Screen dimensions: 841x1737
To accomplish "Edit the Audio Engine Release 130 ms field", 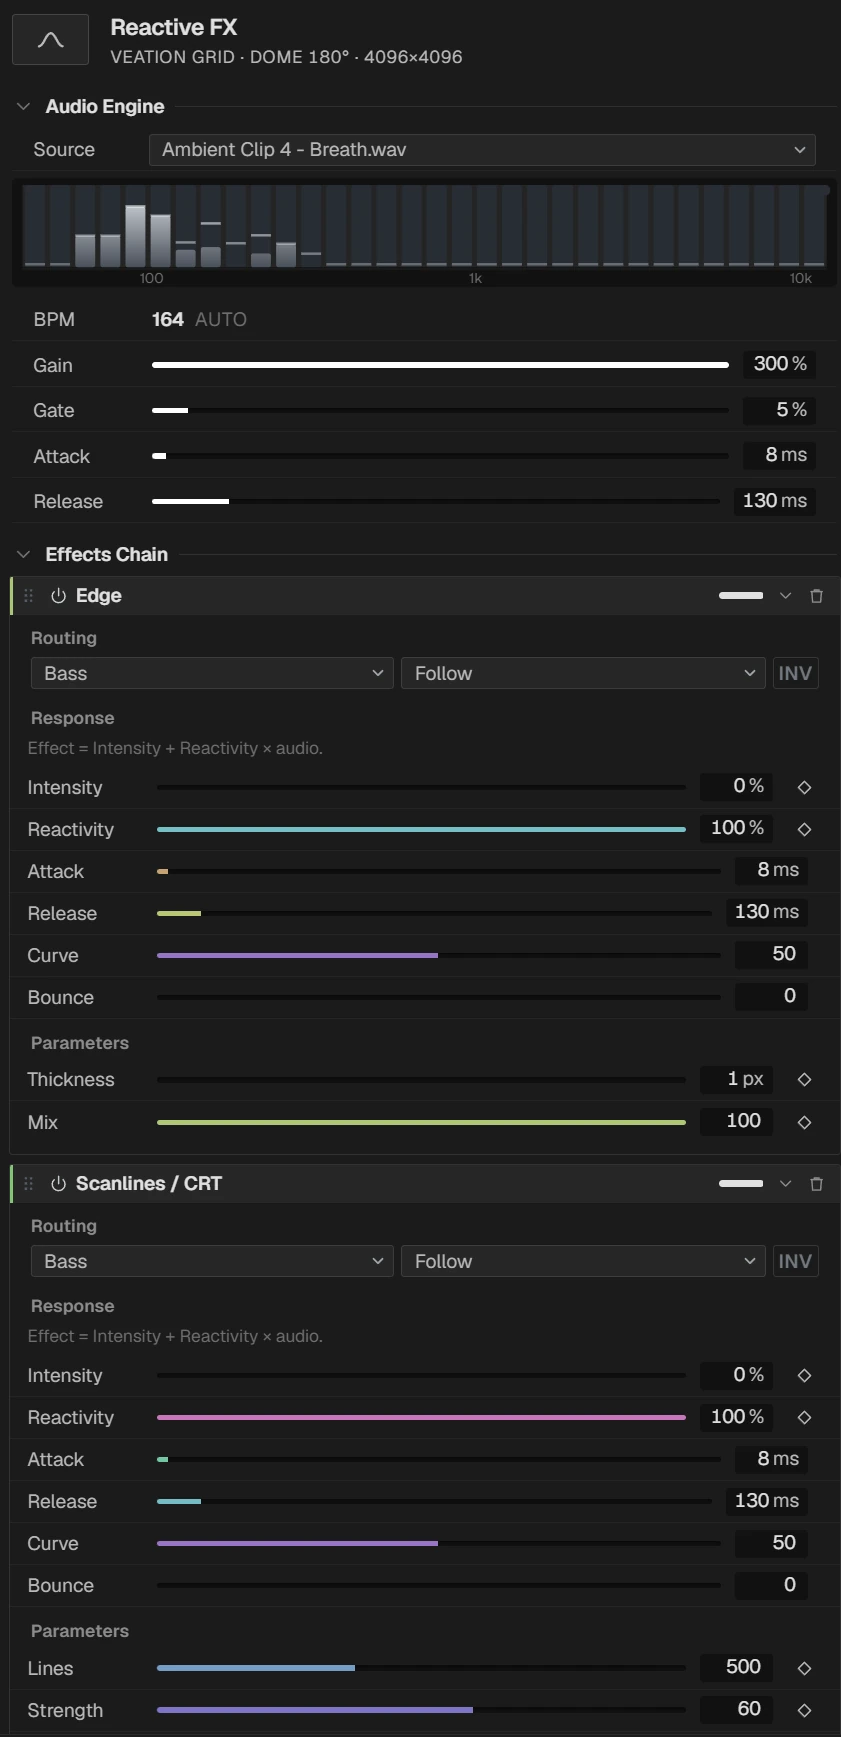I will point(774,501).
